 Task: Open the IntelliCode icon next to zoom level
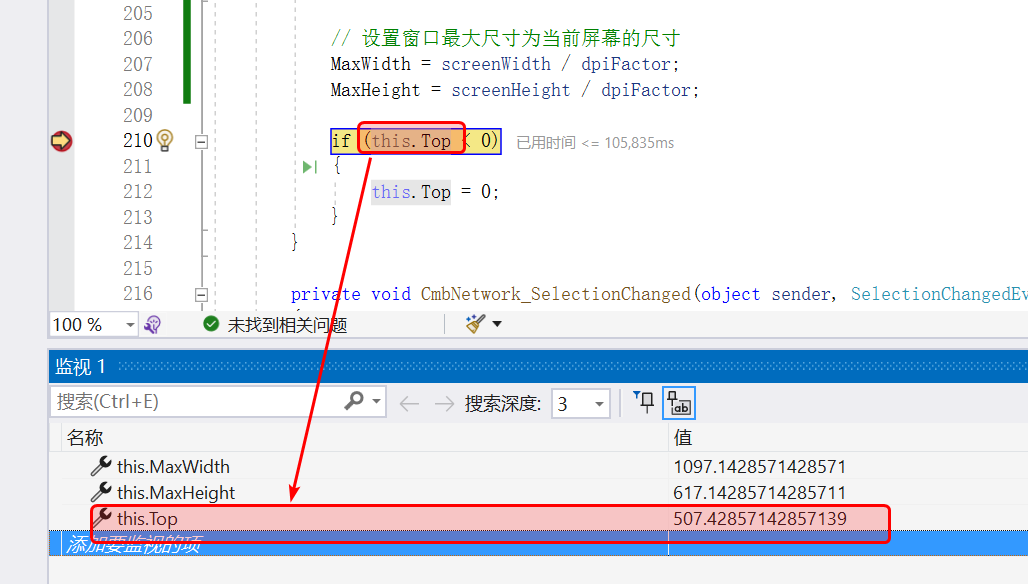153,324
